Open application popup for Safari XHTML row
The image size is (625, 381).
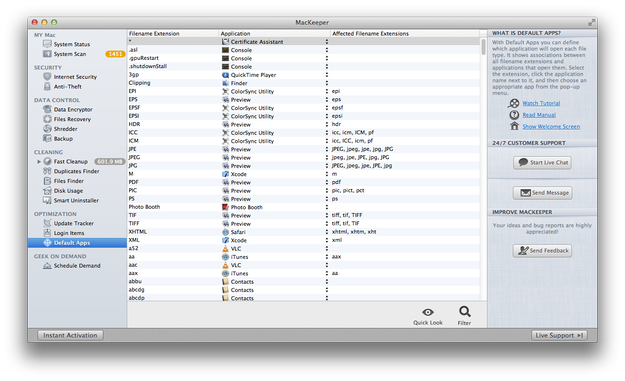click(326, 232)
